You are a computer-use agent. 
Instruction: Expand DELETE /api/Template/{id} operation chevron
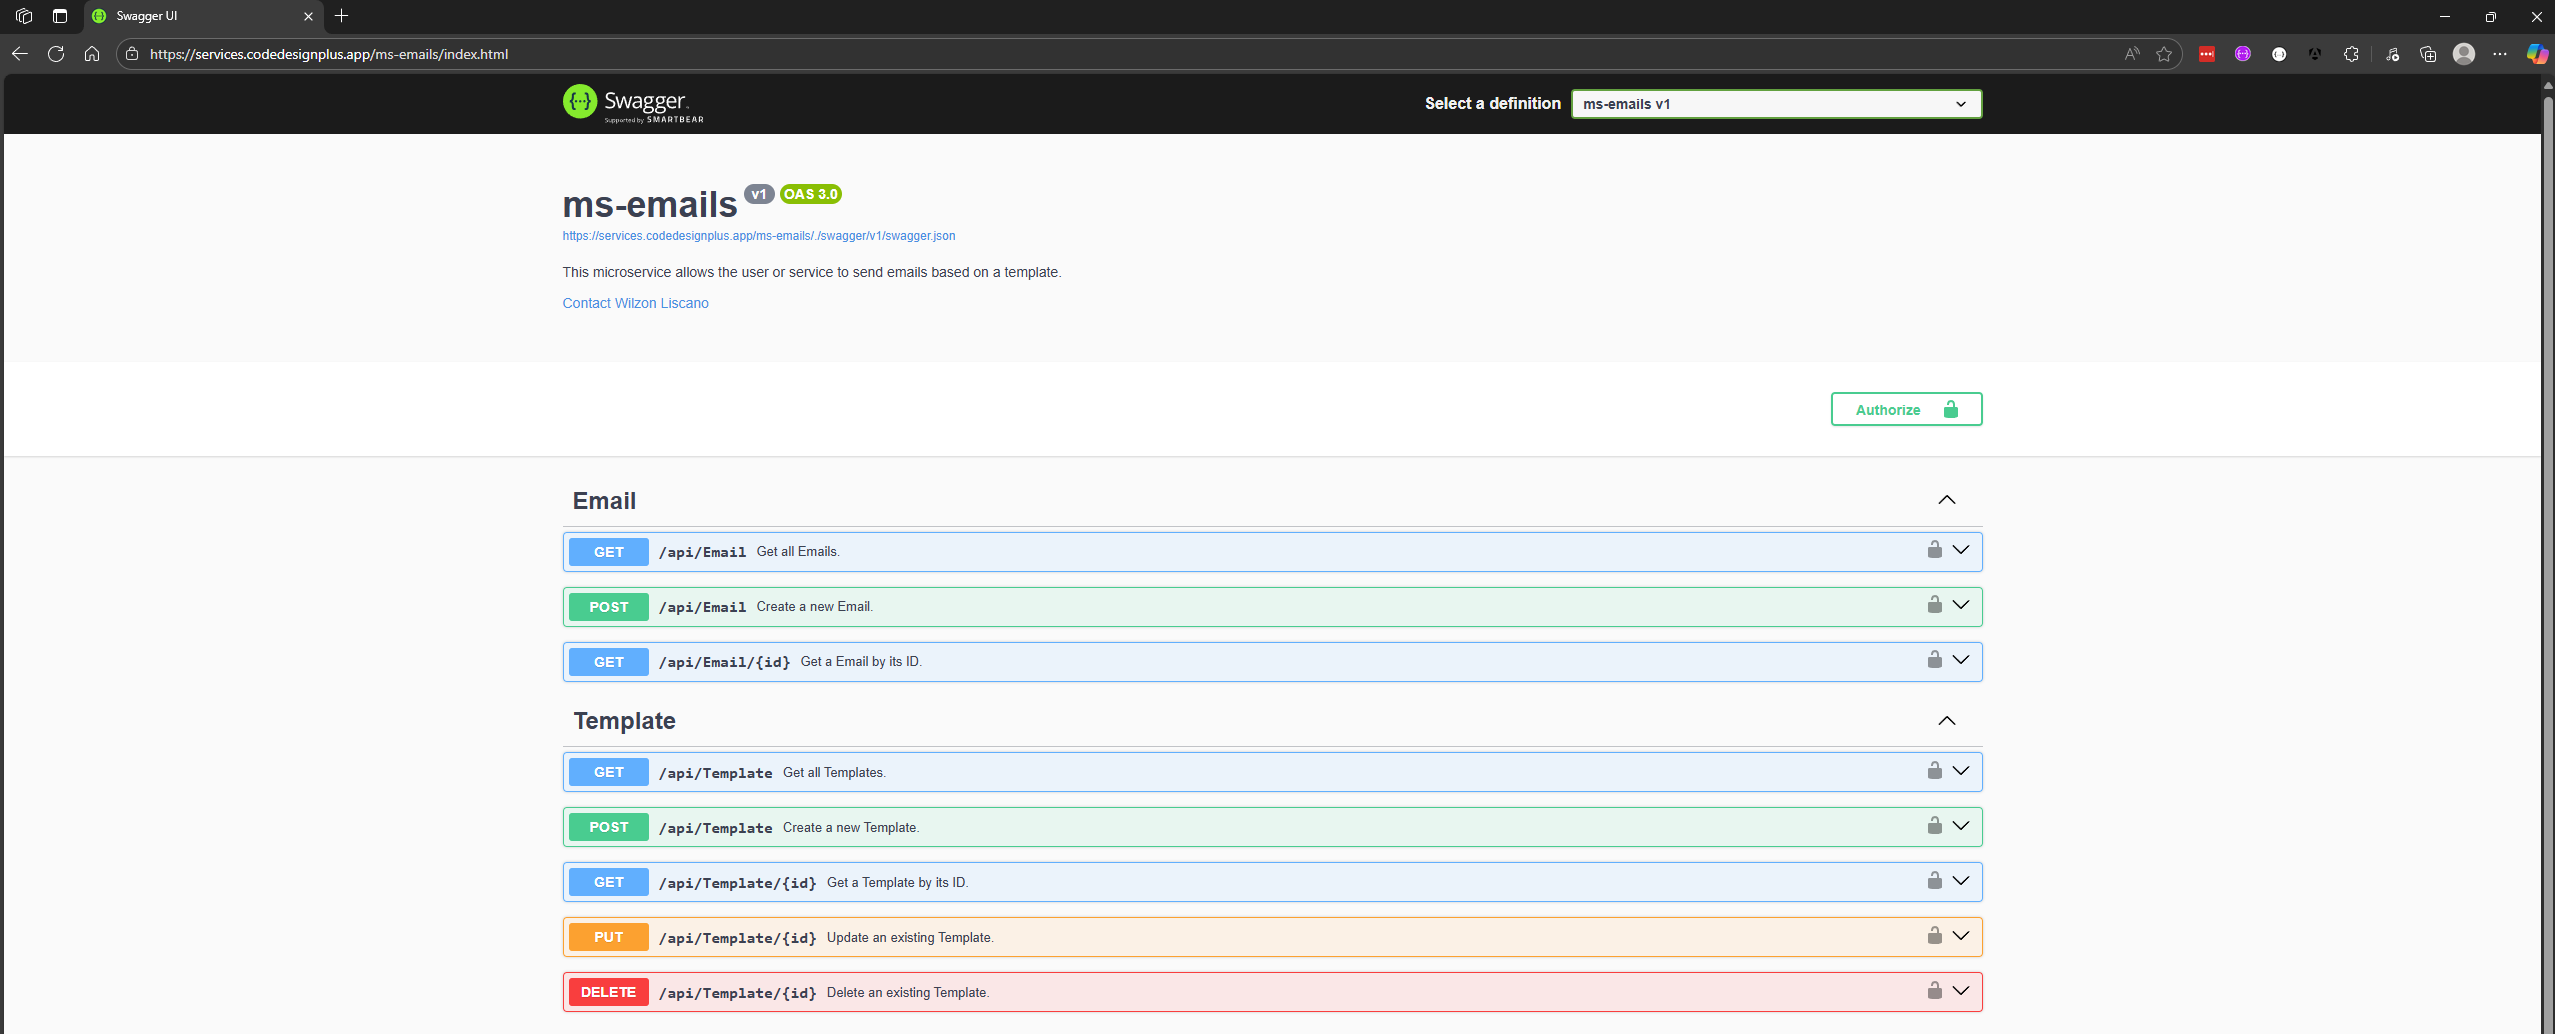coord(1961,991)
